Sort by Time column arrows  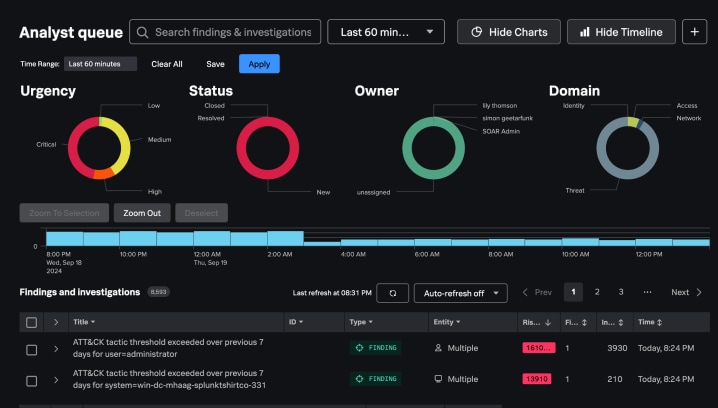pos(661,323)
